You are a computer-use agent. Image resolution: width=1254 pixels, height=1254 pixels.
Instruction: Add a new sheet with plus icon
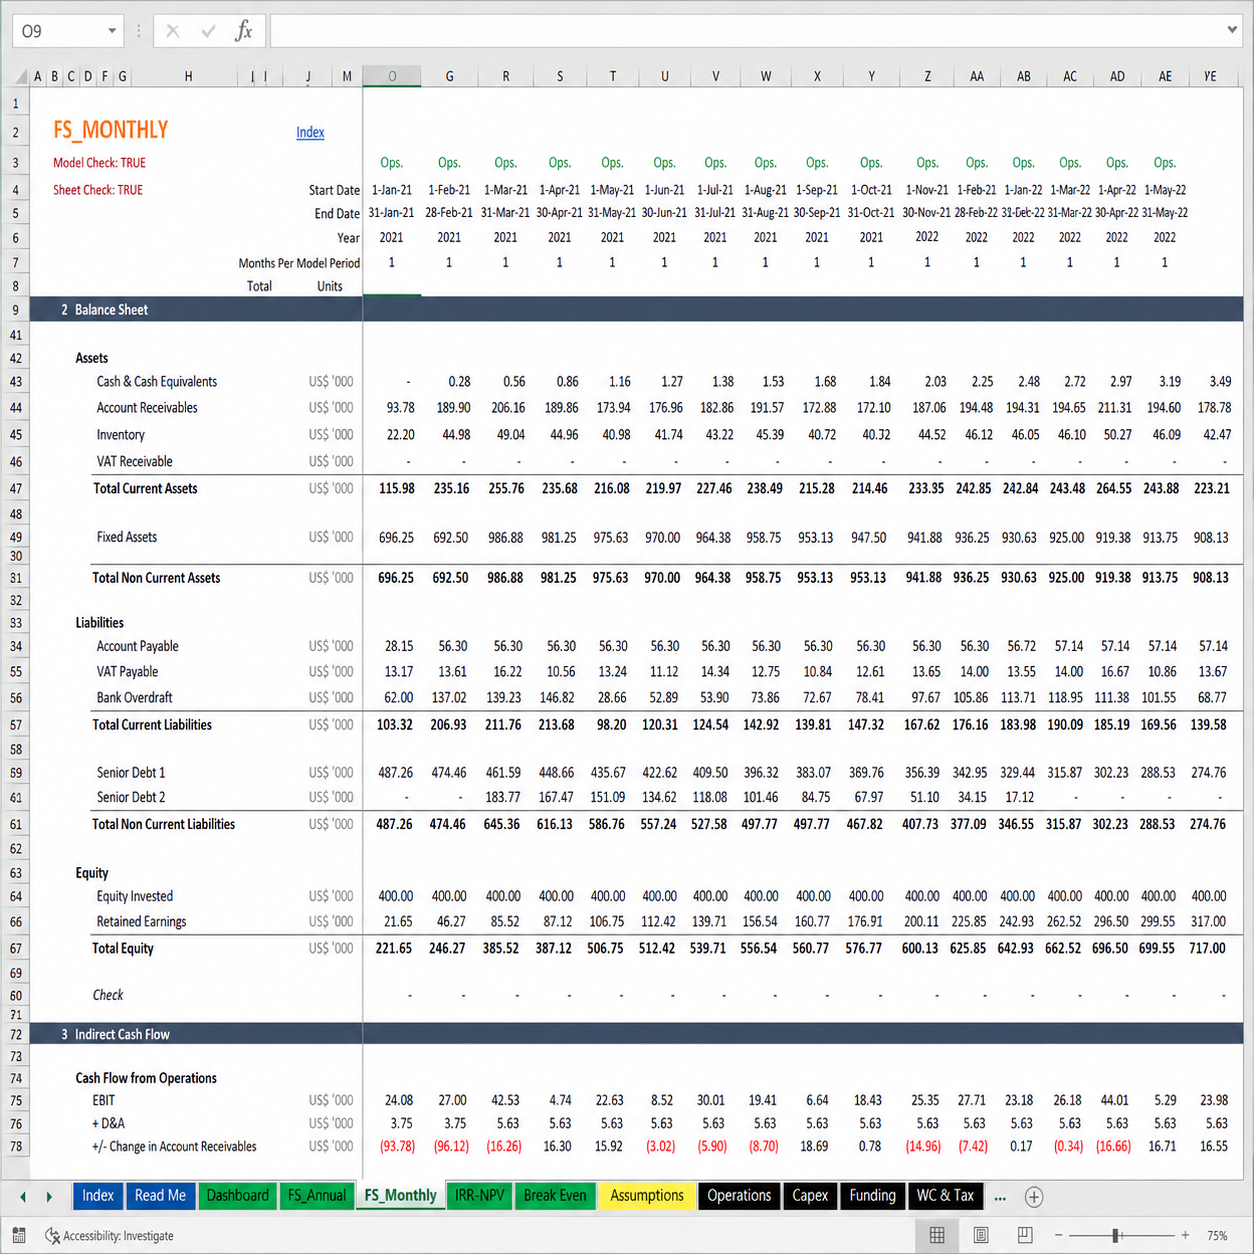click(1034, 1197)
